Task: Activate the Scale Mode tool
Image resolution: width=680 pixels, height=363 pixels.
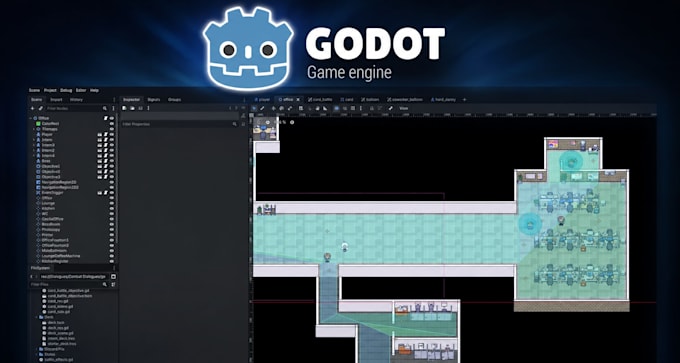Action: click(x=290, y=108)
